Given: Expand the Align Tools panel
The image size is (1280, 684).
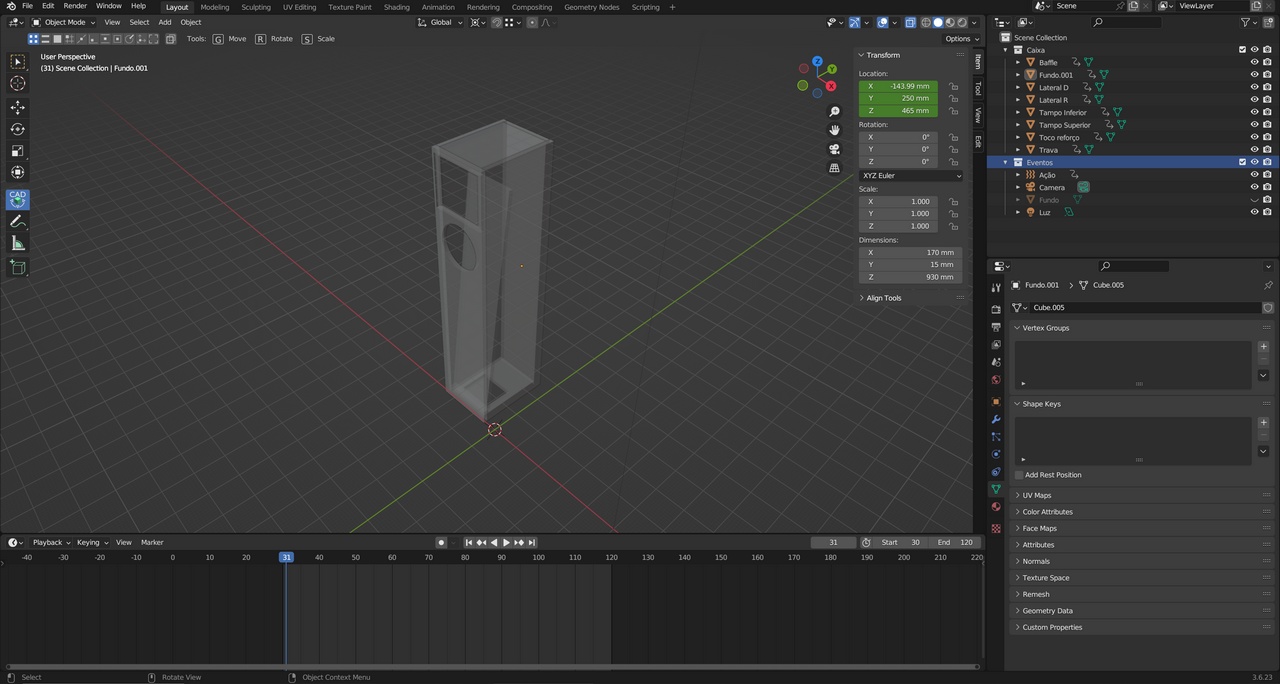Looking at the screenshot, I should pyautogui.click(x=883, y=298).
